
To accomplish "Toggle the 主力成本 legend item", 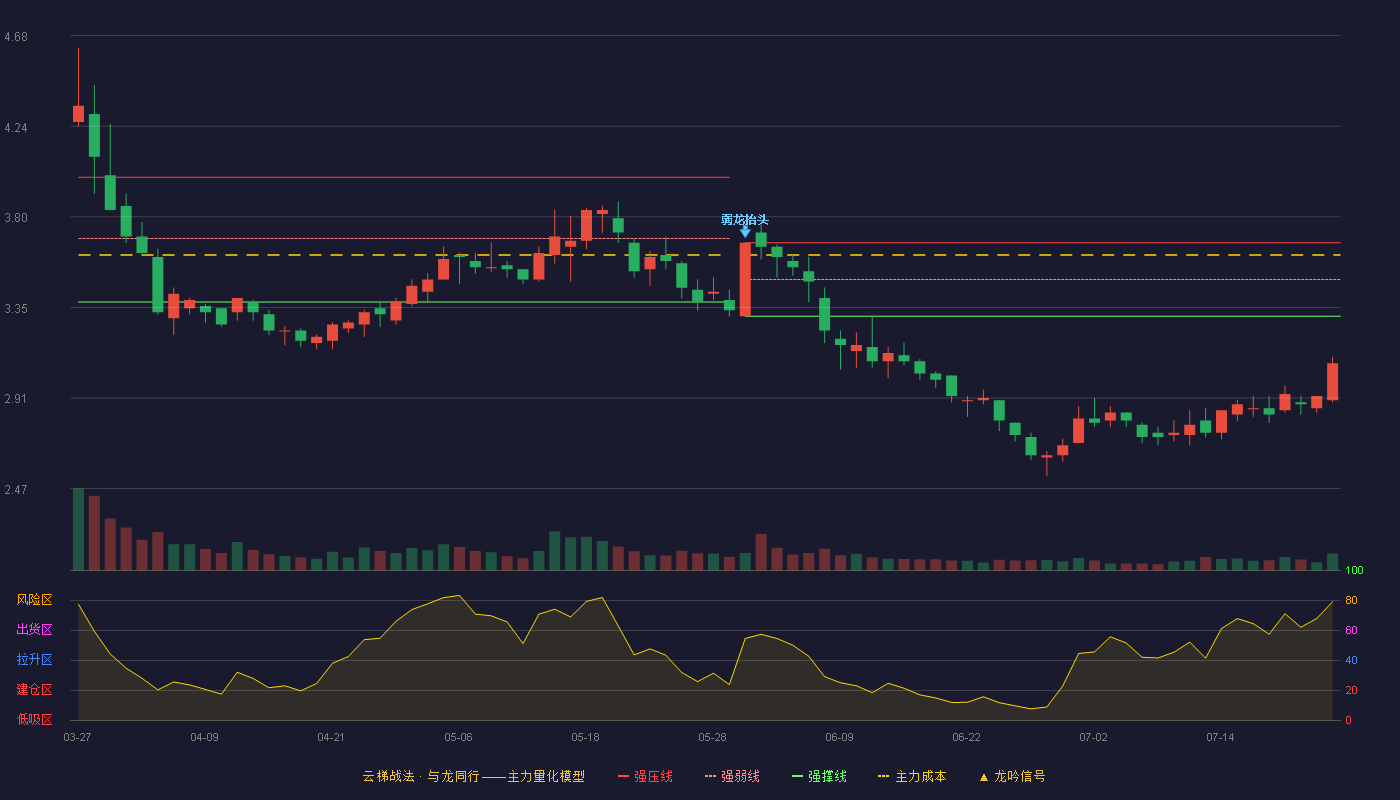I will tap(912, 776).
